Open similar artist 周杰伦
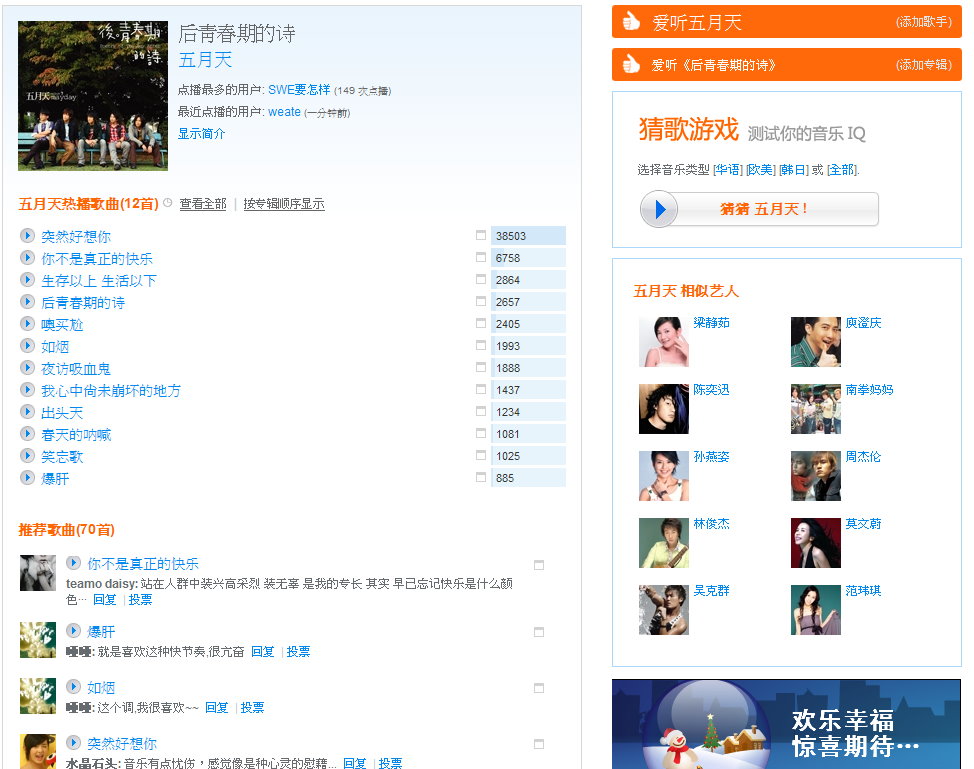The image size is (974, 769). click(x=863, y=457)
